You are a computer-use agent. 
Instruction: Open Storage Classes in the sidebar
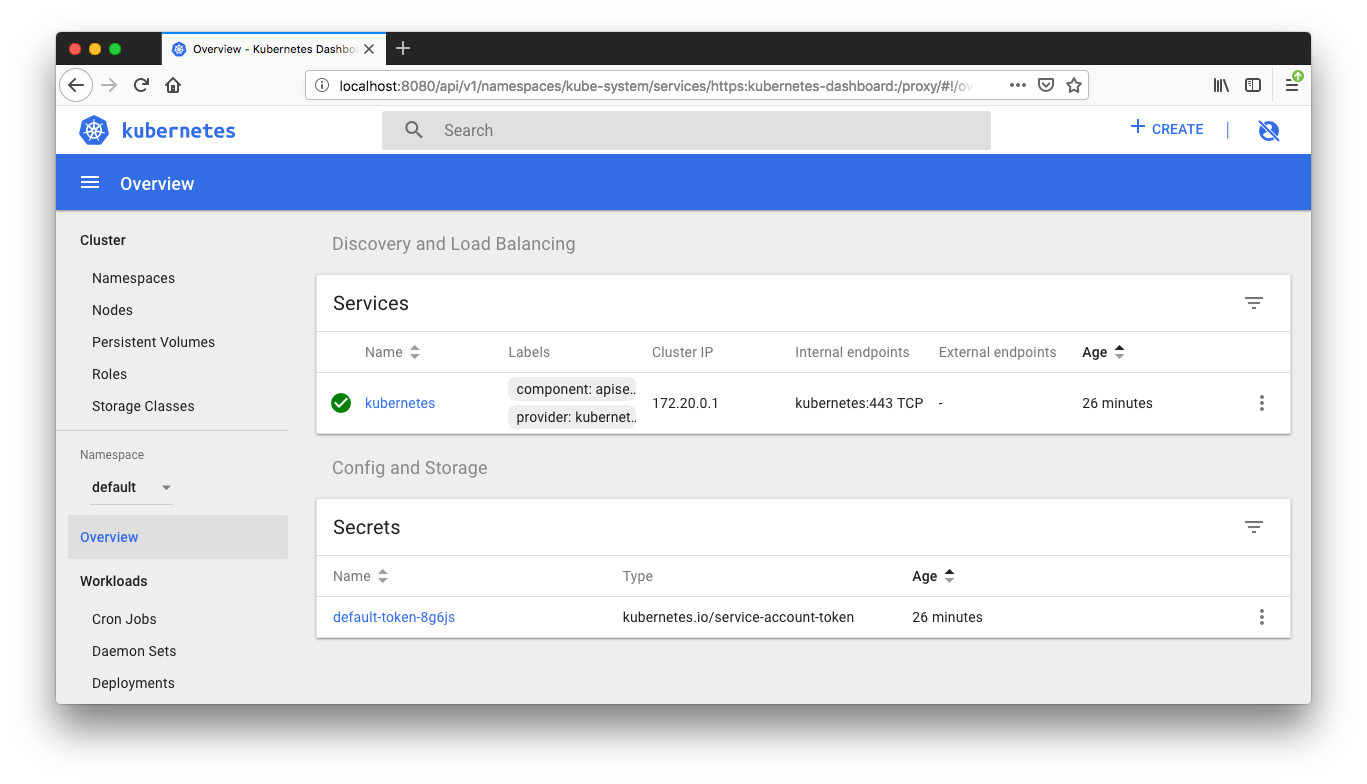143,406
